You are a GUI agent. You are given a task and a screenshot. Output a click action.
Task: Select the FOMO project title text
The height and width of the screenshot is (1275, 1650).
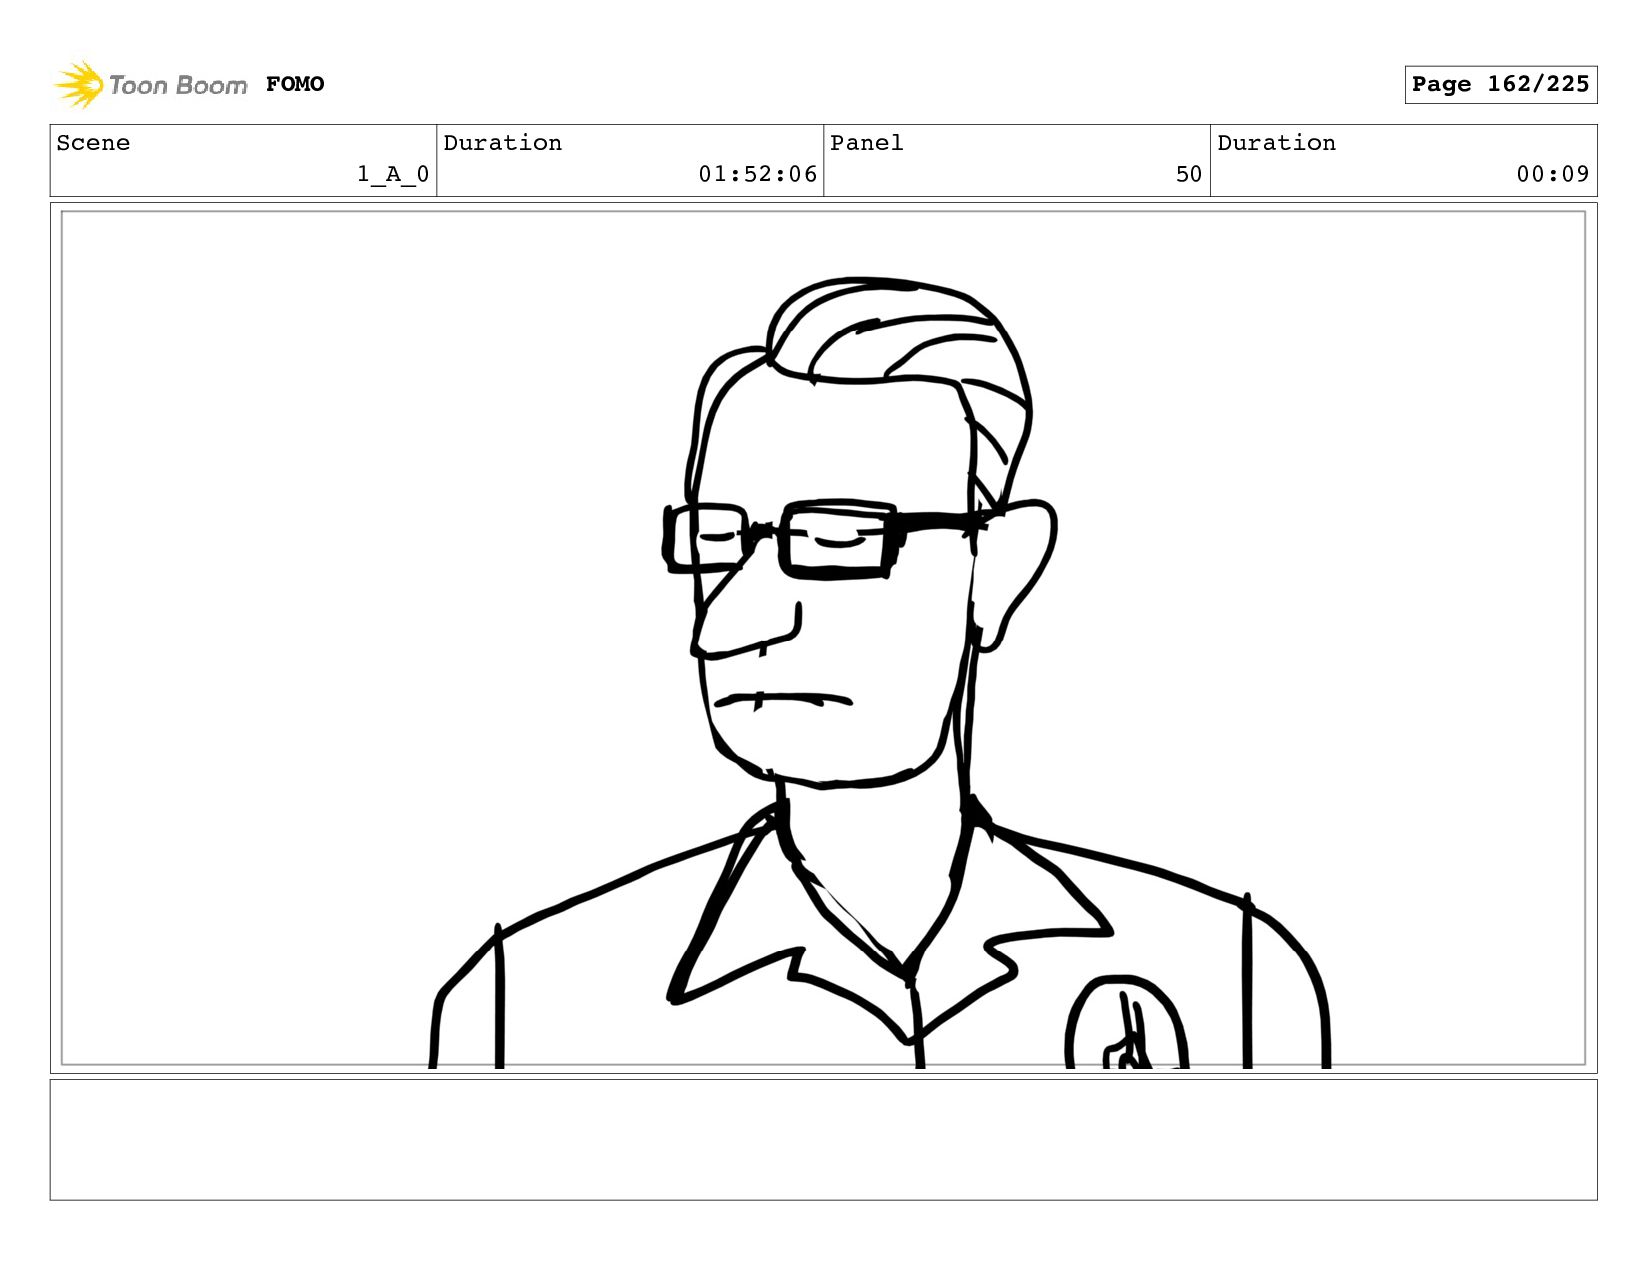(x=295, y=84)
